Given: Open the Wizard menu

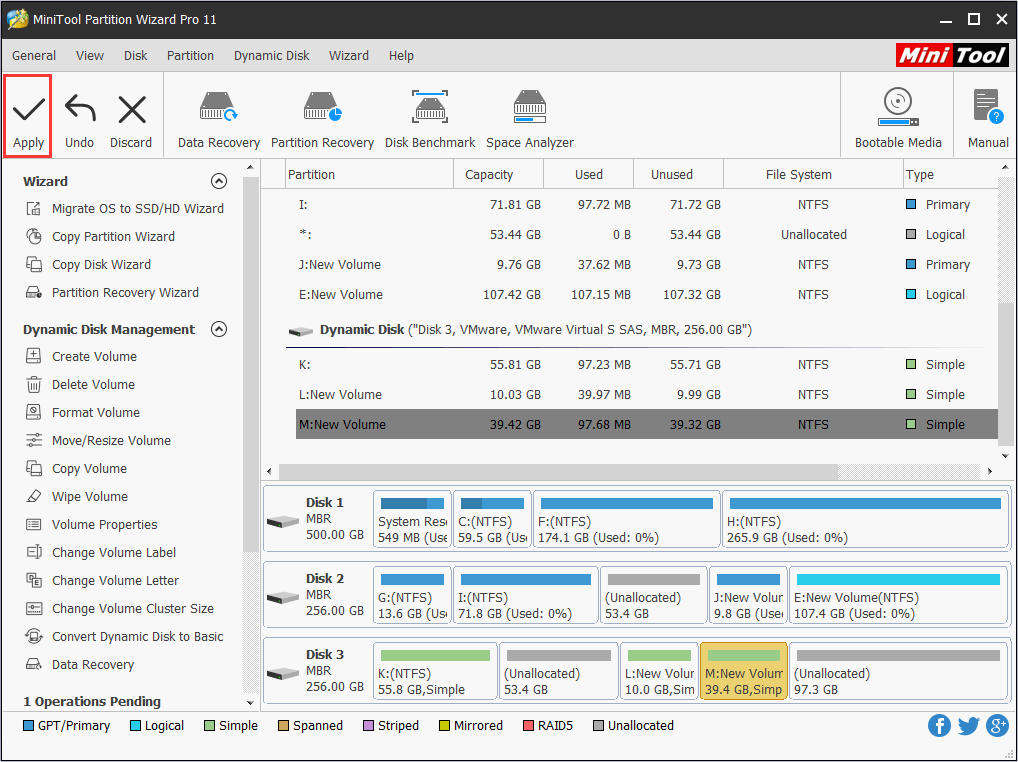Looking at the screenshot, I should (x=349, y=56).
